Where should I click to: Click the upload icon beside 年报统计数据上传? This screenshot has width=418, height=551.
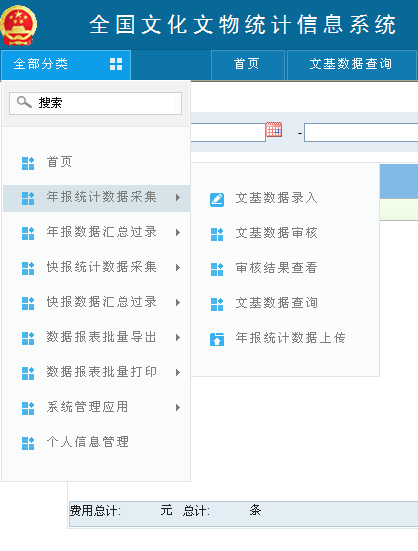pyautogui.click(x=217, y=339)
